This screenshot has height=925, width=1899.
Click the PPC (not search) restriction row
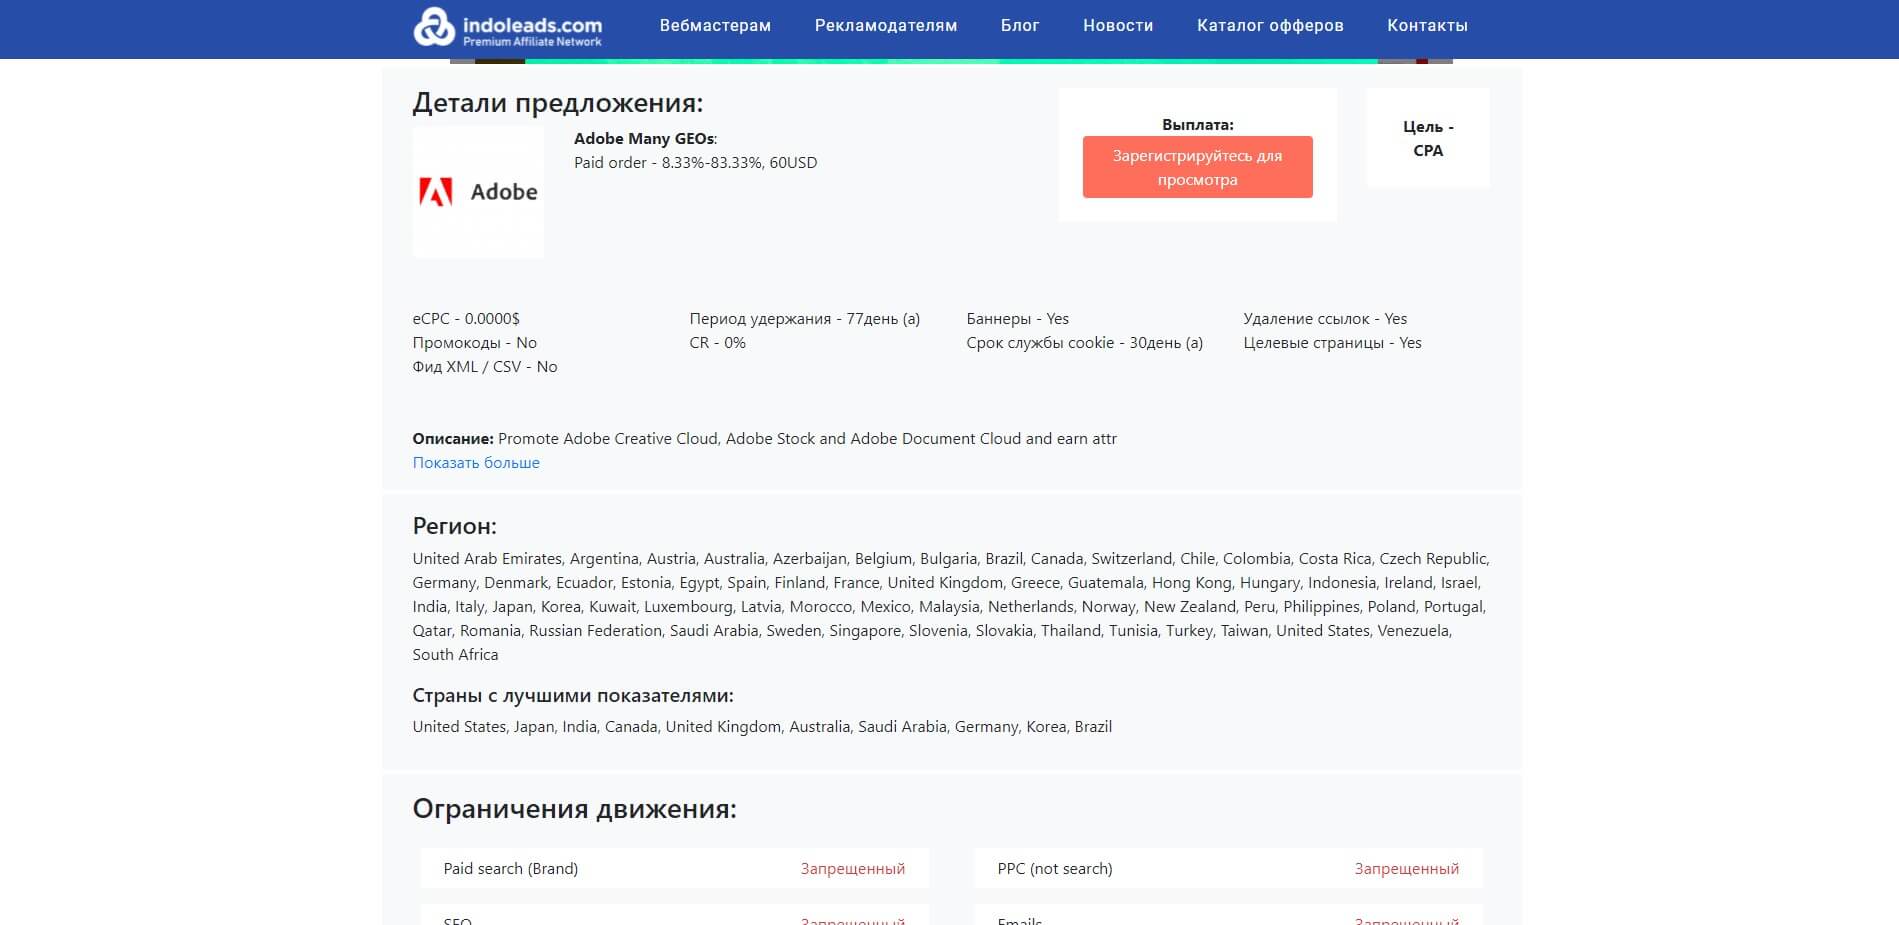1229,868
